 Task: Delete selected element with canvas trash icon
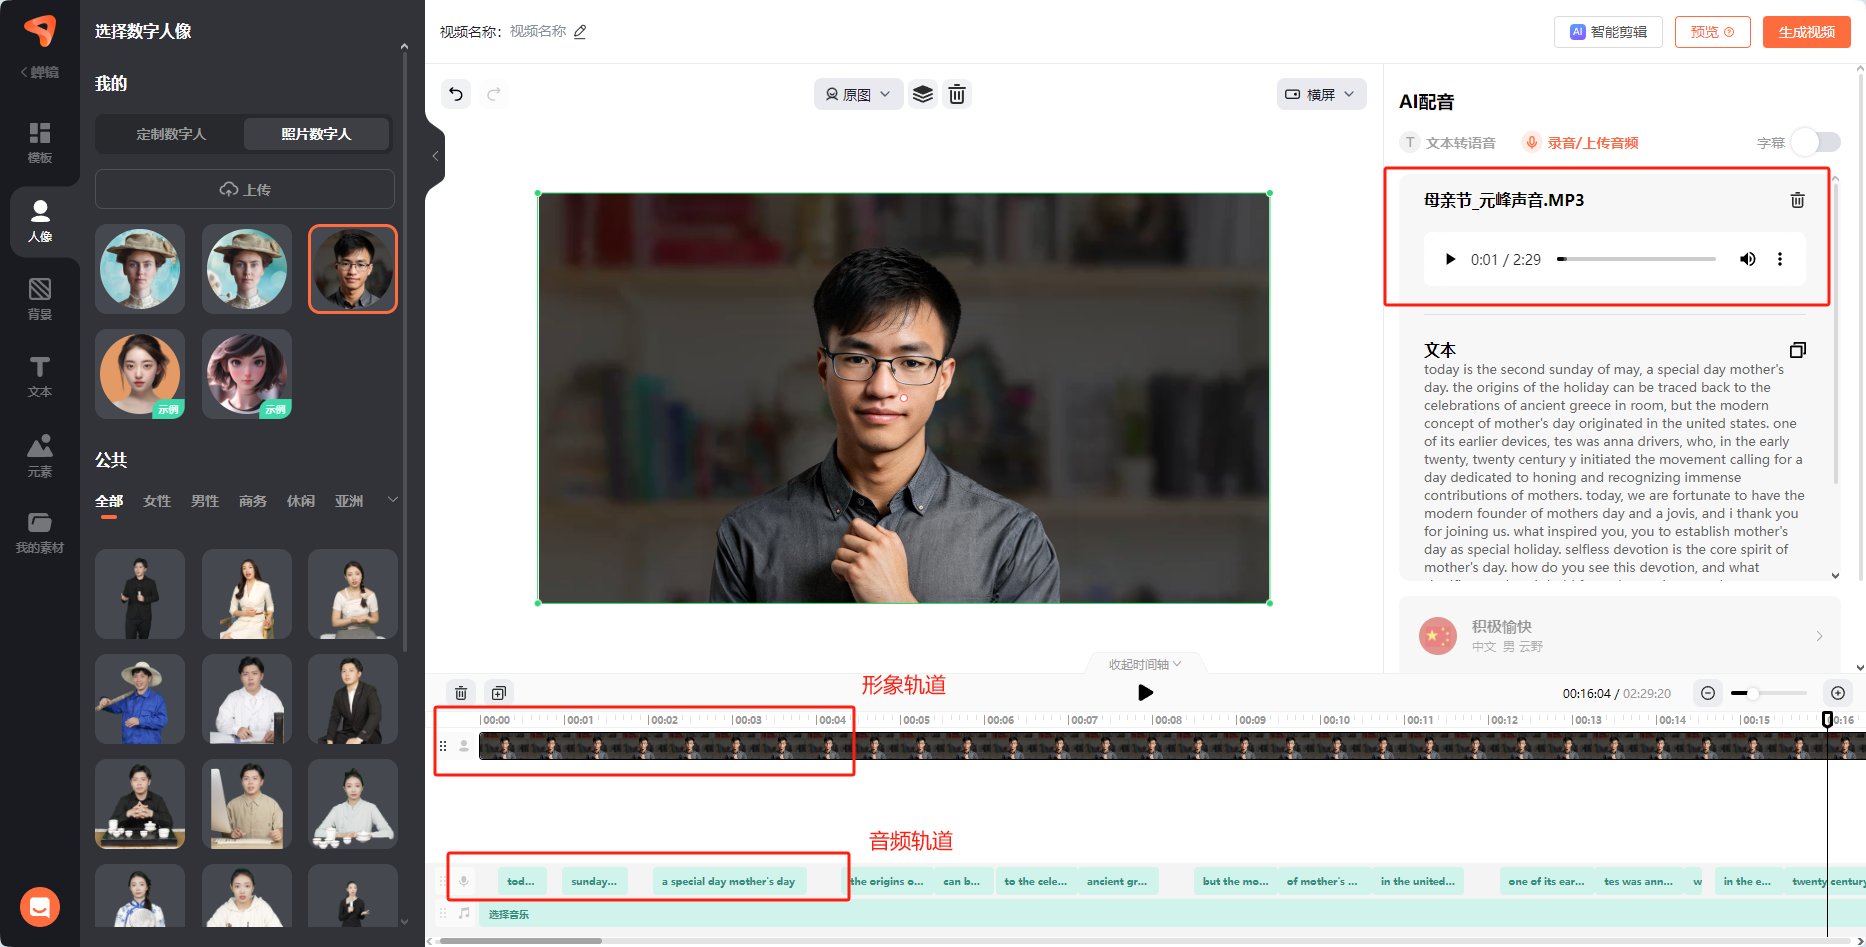pyautogui.click(x=957, y=94)
